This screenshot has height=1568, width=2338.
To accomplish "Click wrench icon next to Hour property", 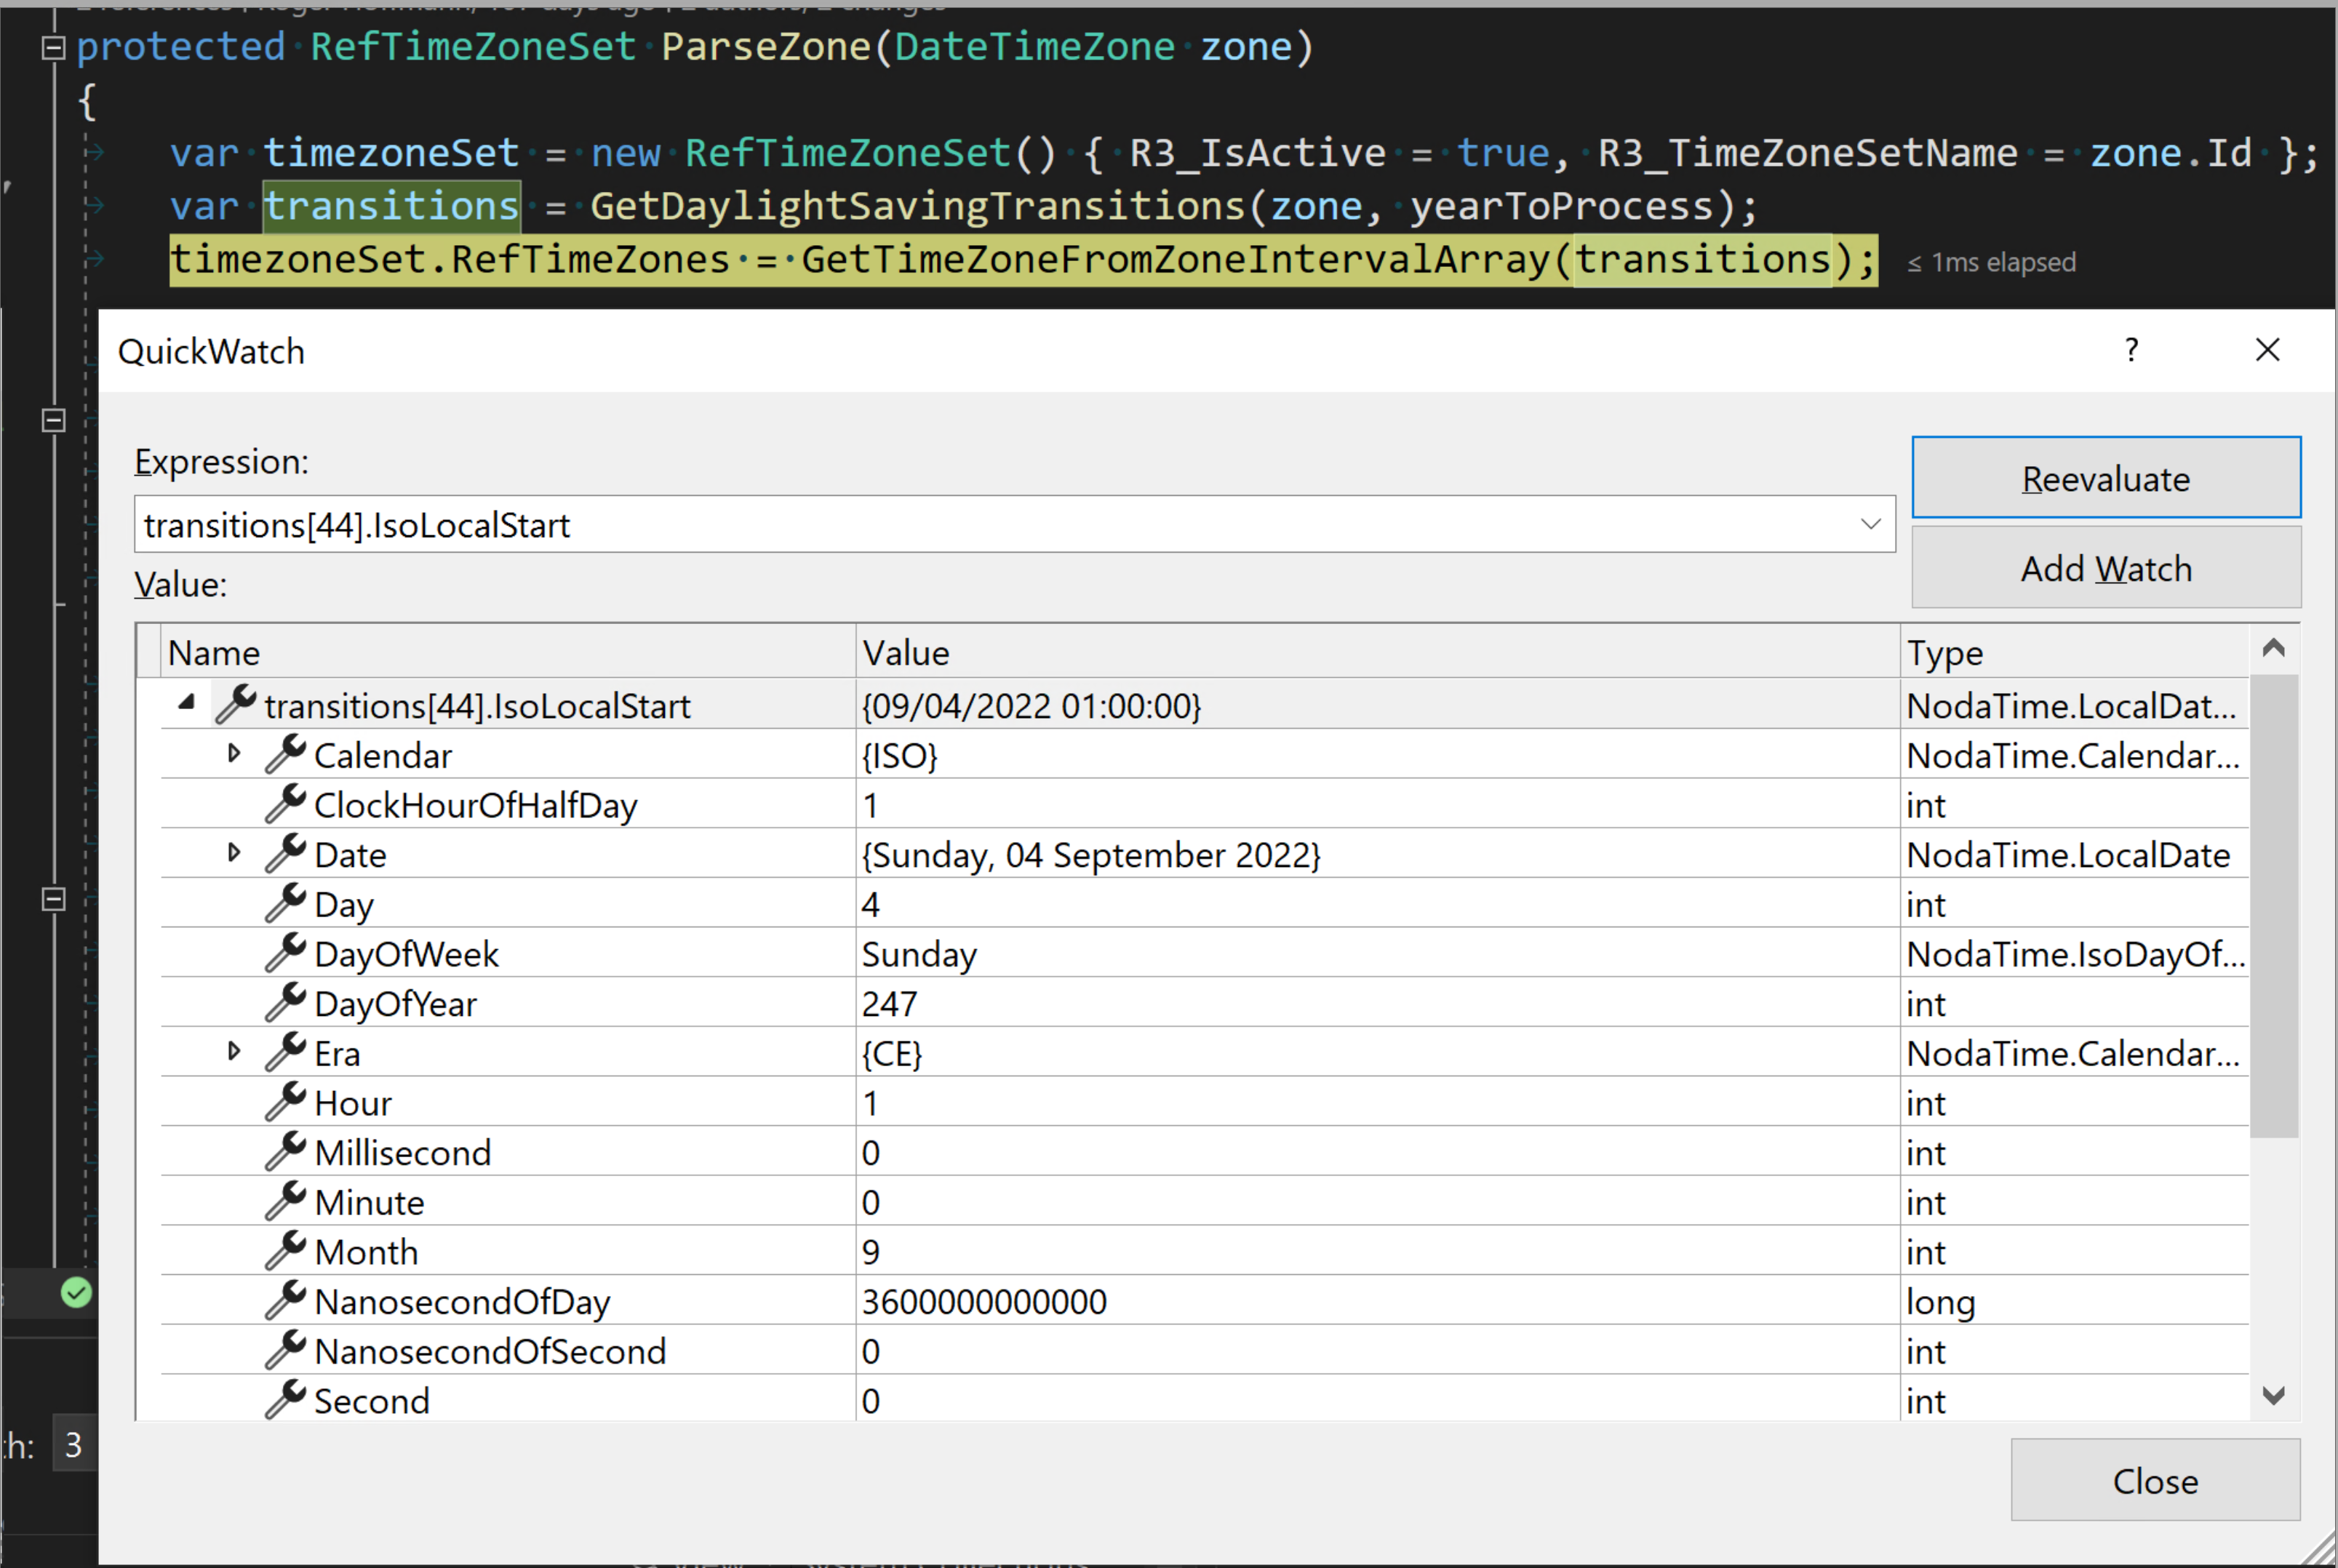I will tap(285, 1102).
